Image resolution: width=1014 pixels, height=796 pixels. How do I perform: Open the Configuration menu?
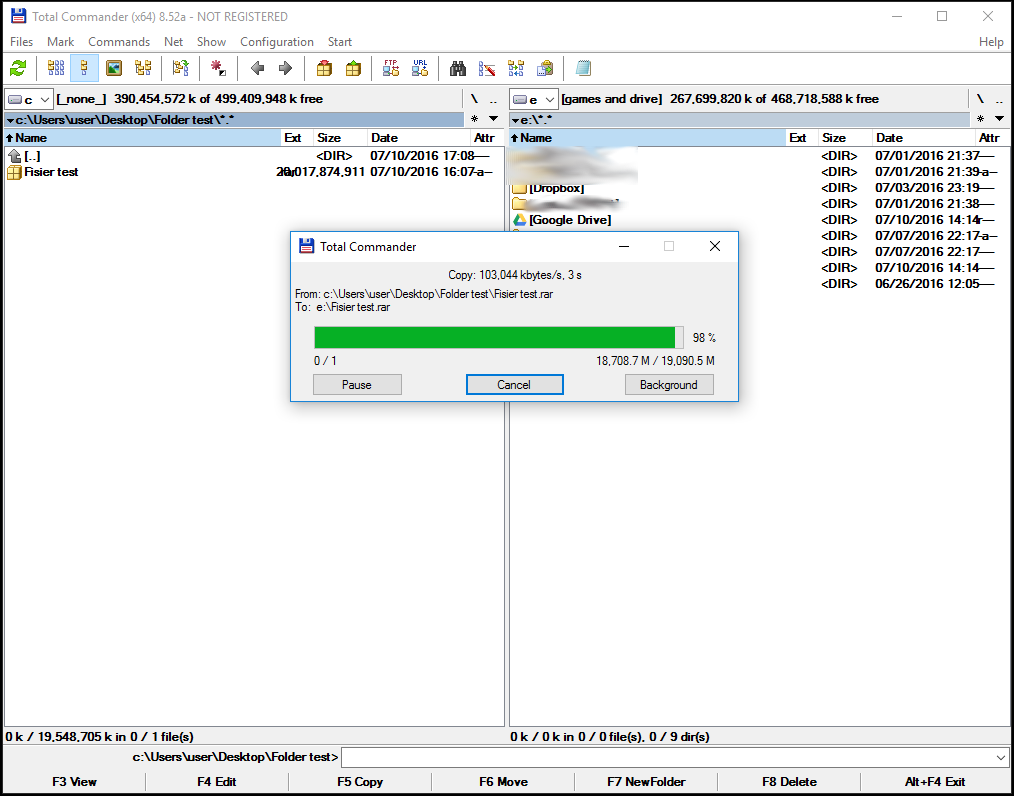[x=277, y=41]
